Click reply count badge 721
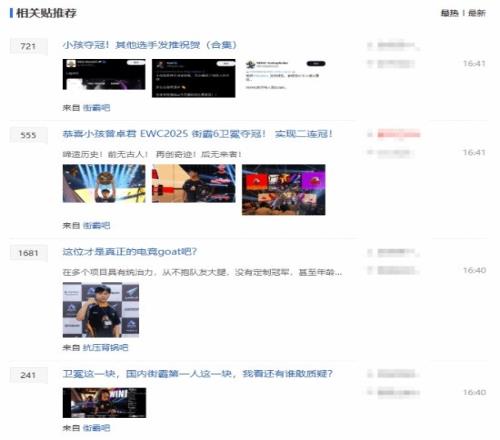The width and height of the screenshot is (500, 440). pos(28,46)
